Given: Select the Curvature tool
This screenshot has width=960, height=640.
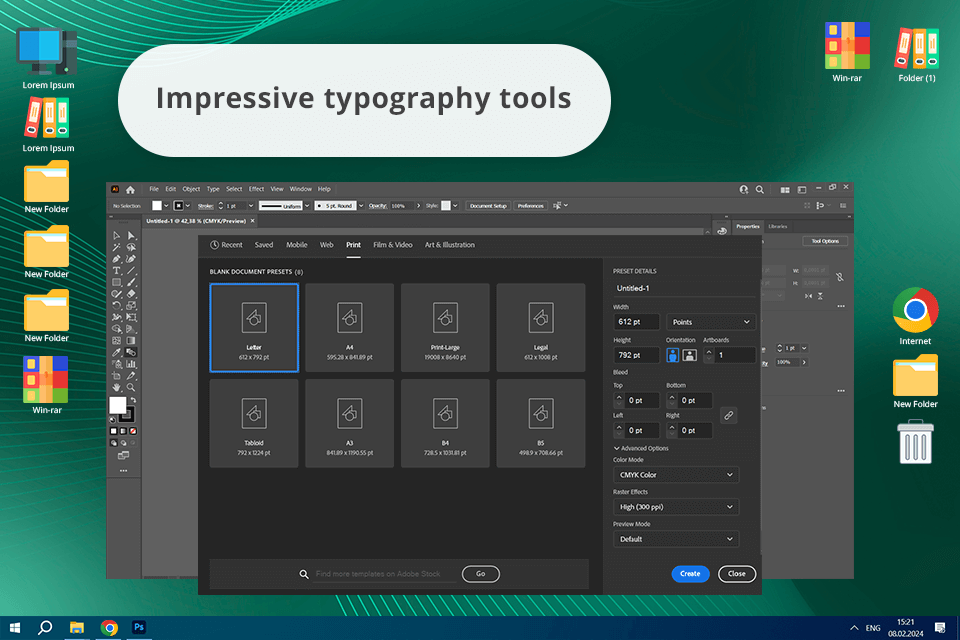Looking at the screenshot, I should 131,258.
